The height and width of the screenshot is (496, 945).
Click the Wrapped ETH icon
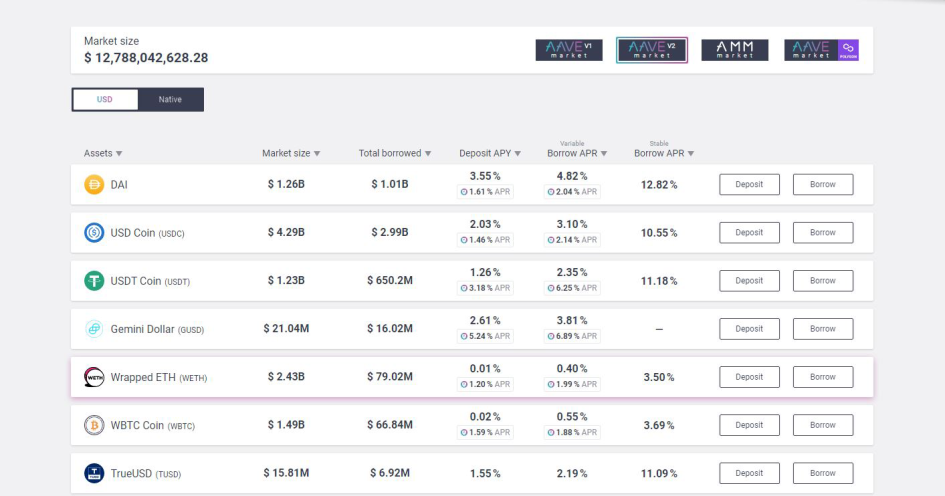click(x=94, y=377)
